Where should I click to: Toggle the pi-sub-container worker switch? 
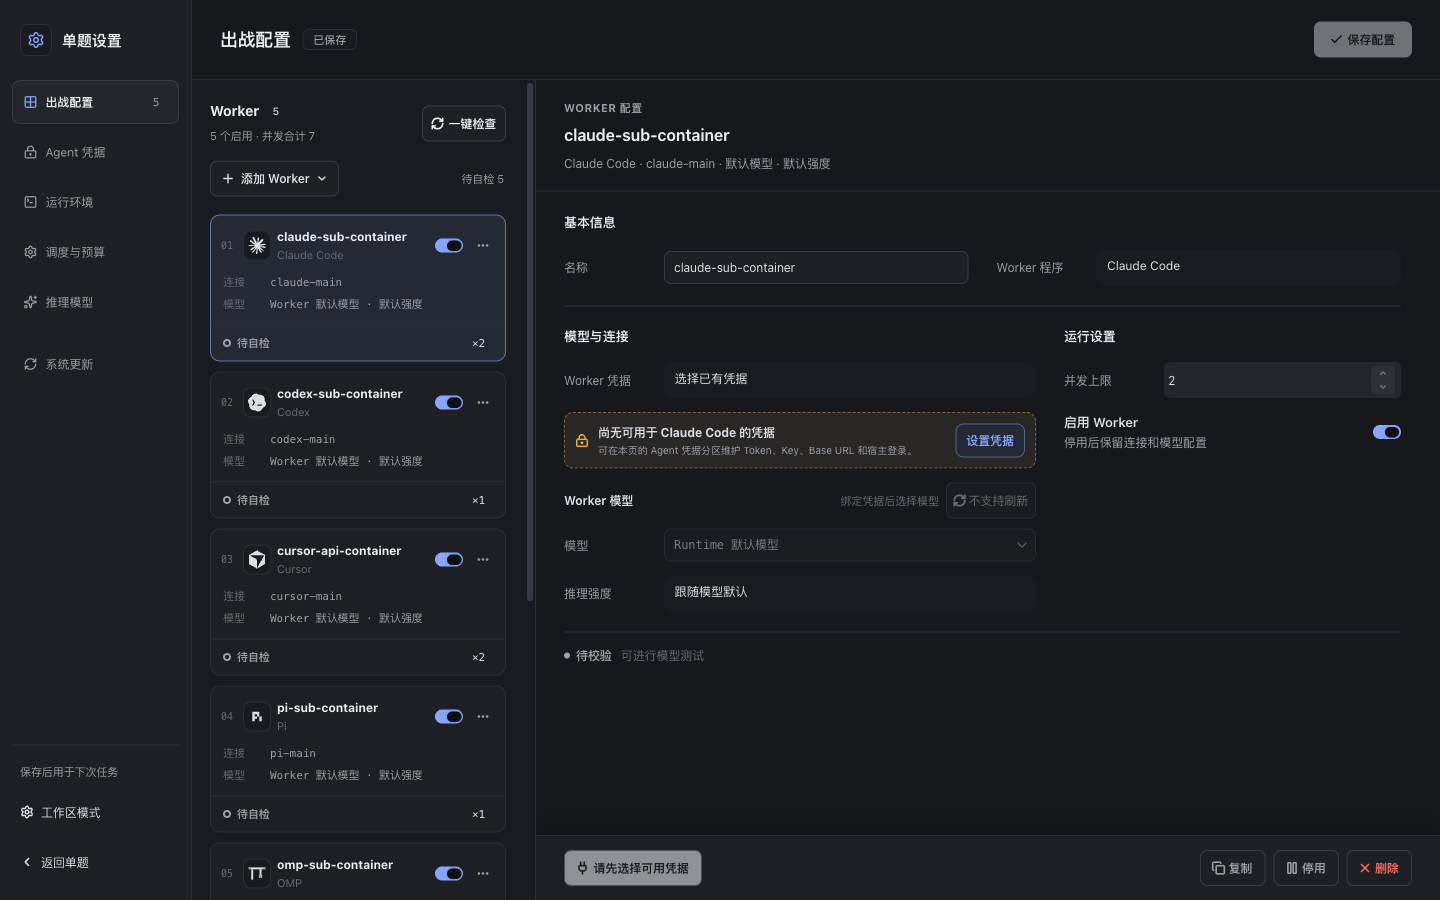449,717
